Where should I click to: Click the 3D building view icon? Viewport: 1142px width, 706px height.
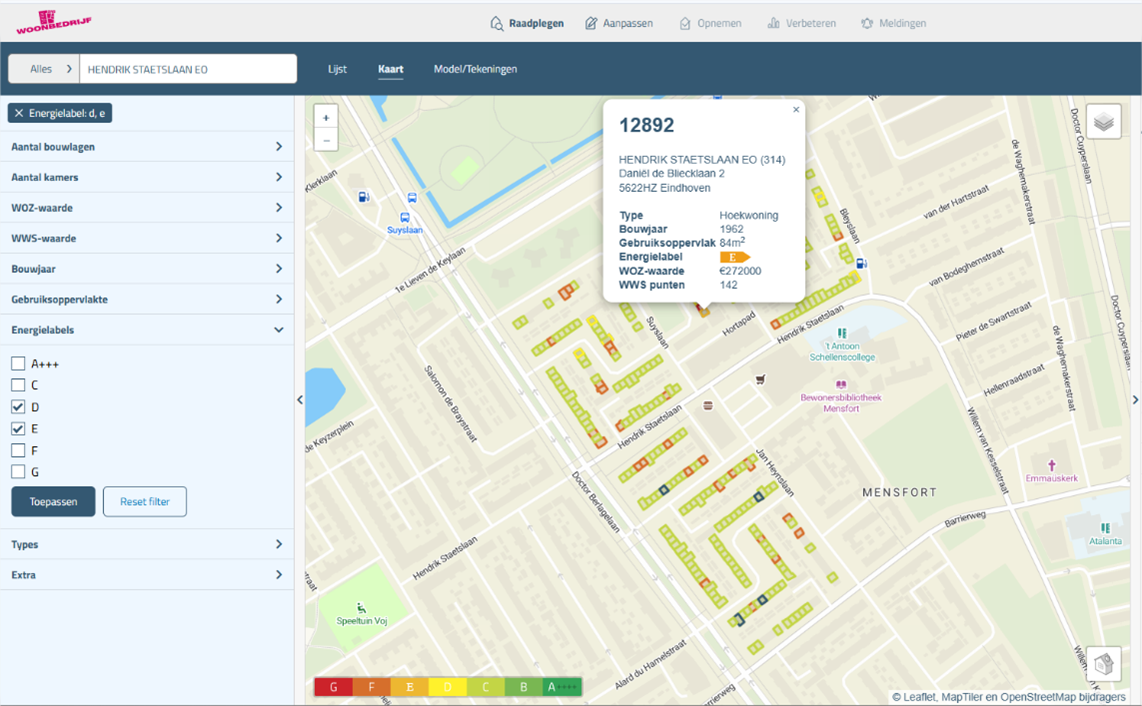click(x=1103, y=664)
